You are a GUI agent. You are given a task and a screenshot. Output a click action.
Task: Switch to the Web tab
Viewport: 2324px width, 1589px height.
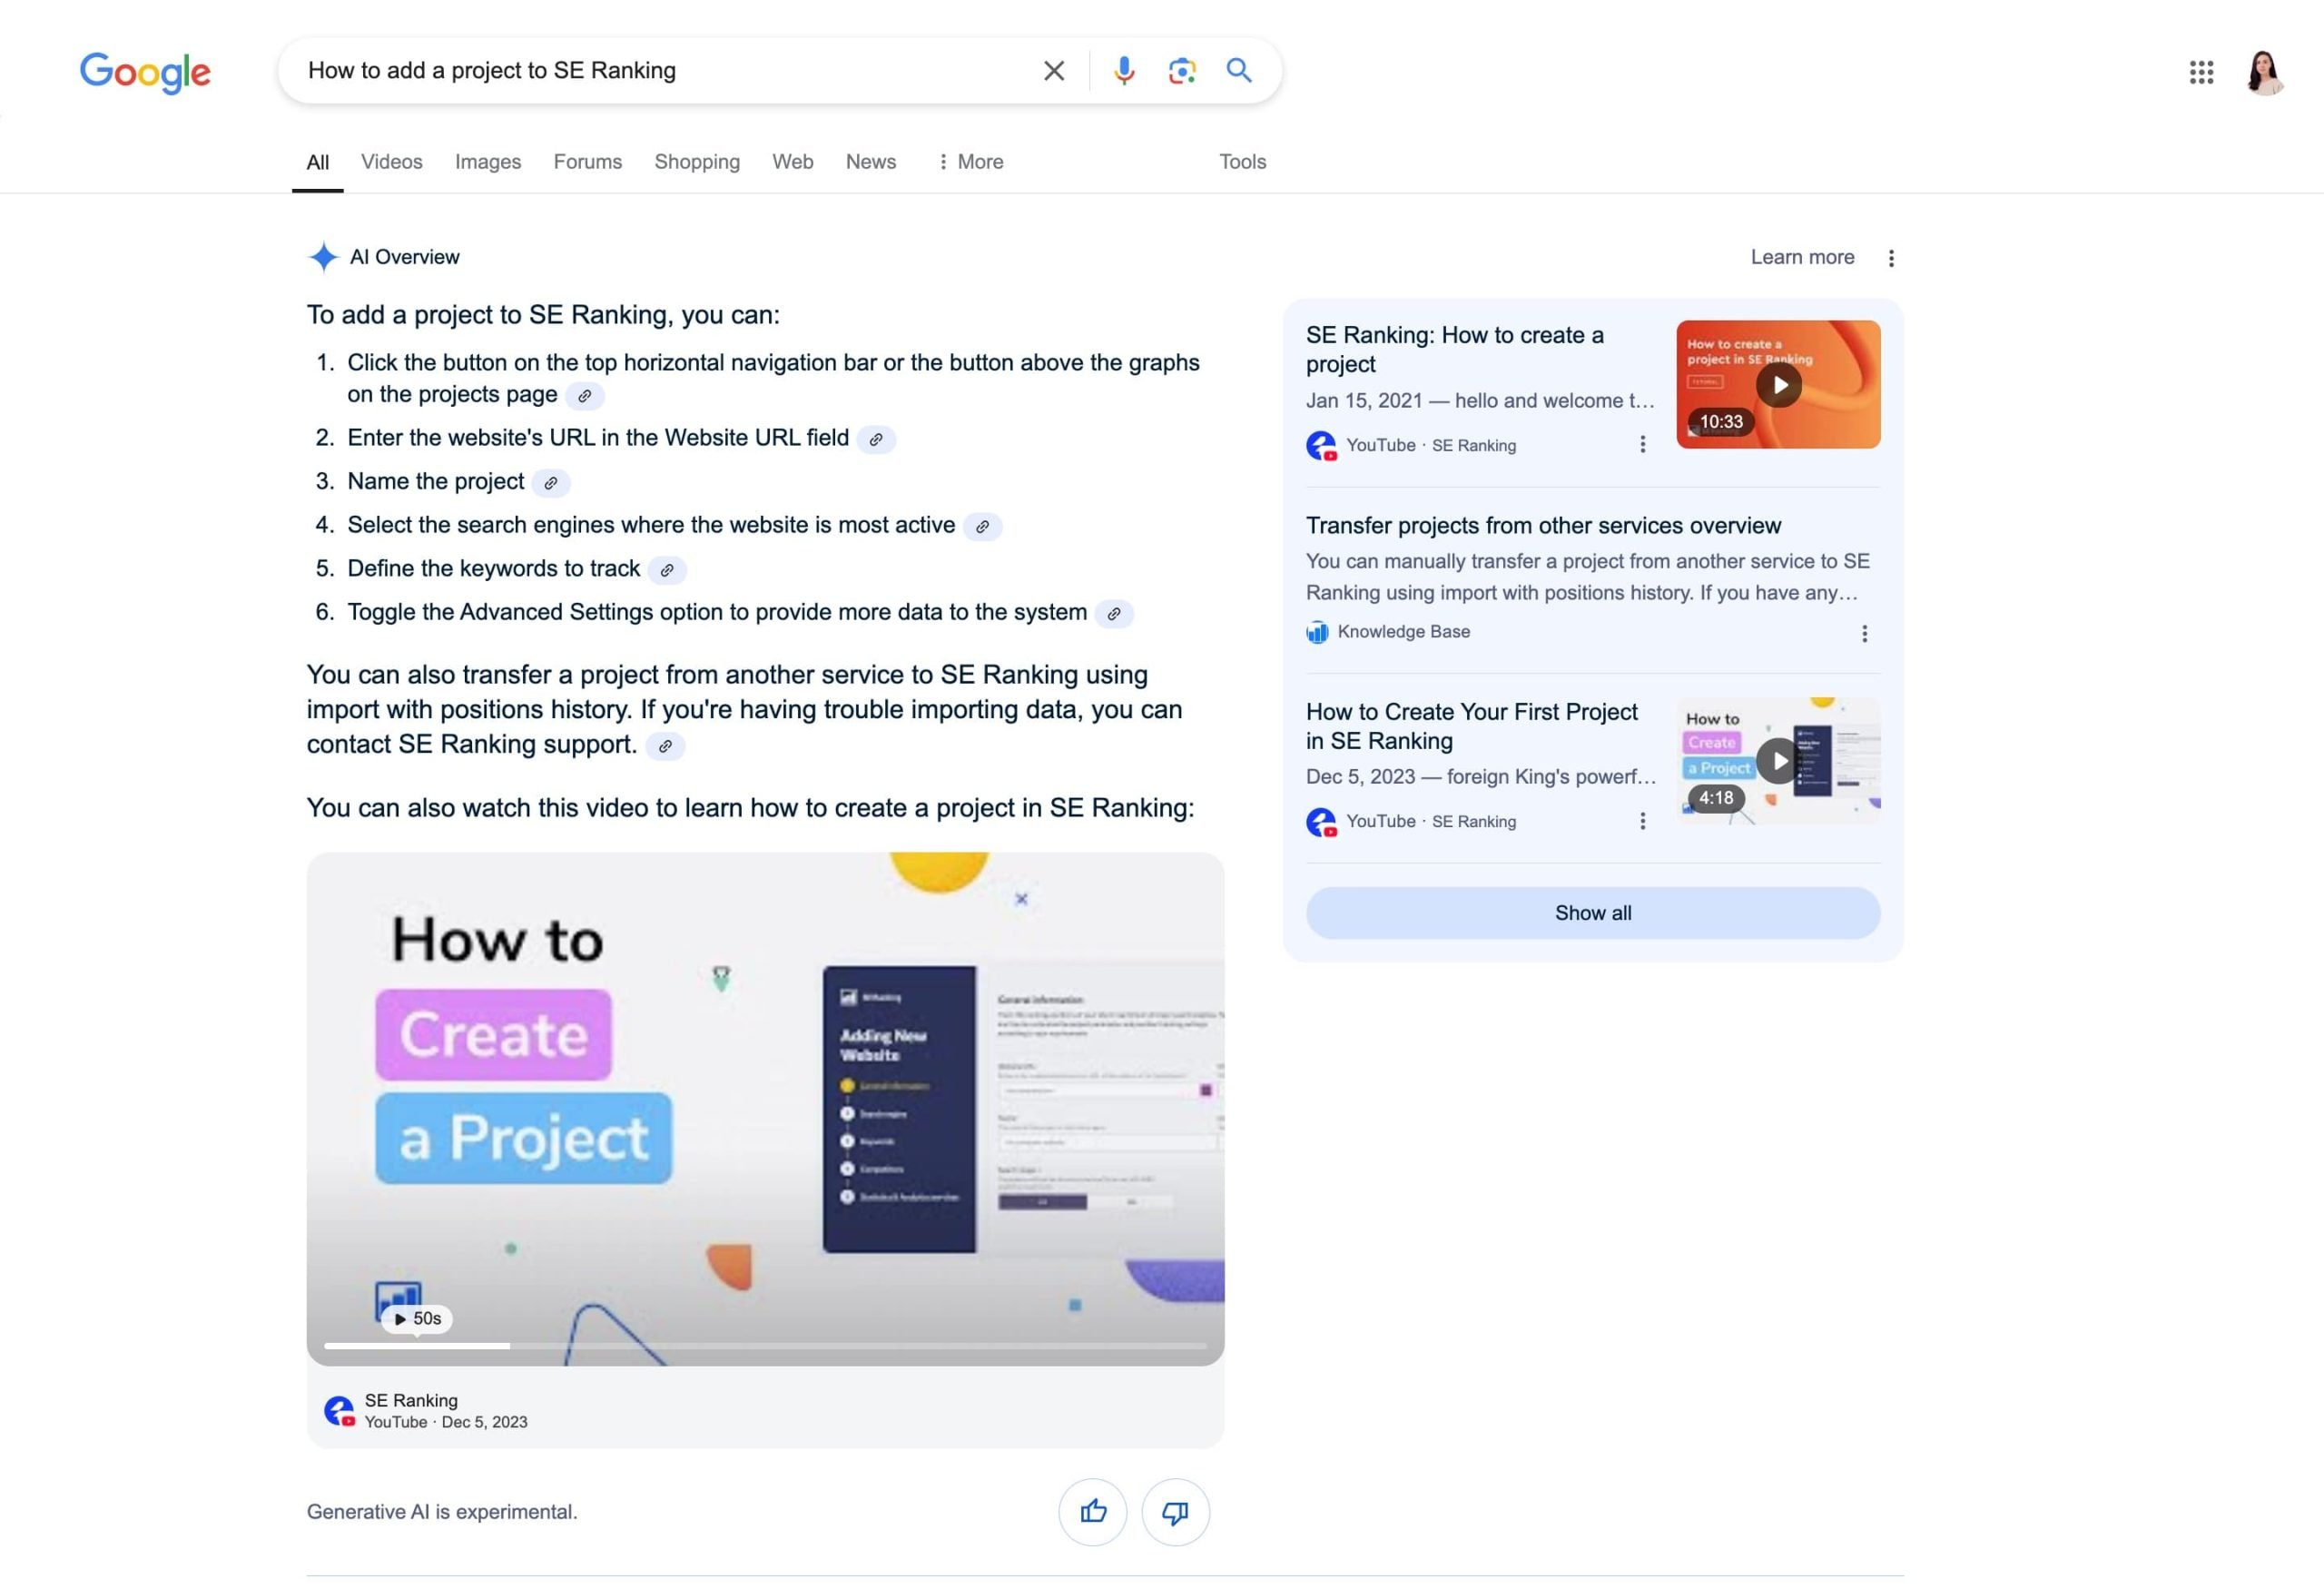click(793, 162)
